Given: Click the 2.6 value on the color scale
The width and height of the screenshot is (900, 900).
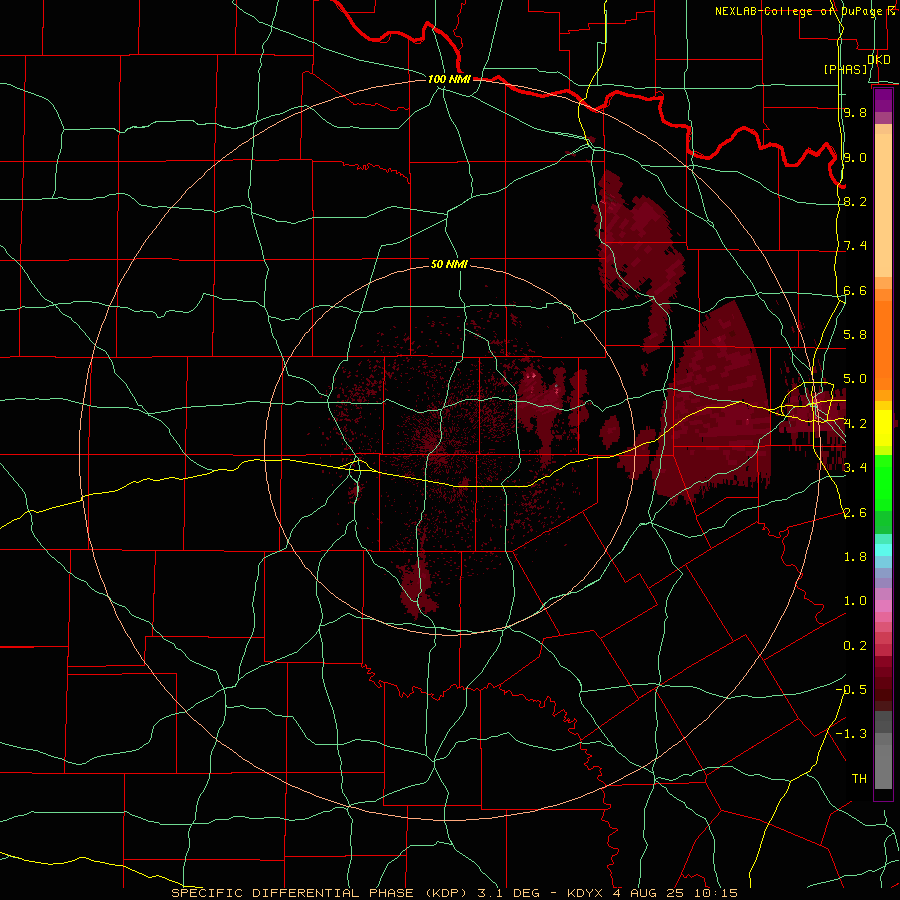Looking at the screenshot, I should point(855,512).
